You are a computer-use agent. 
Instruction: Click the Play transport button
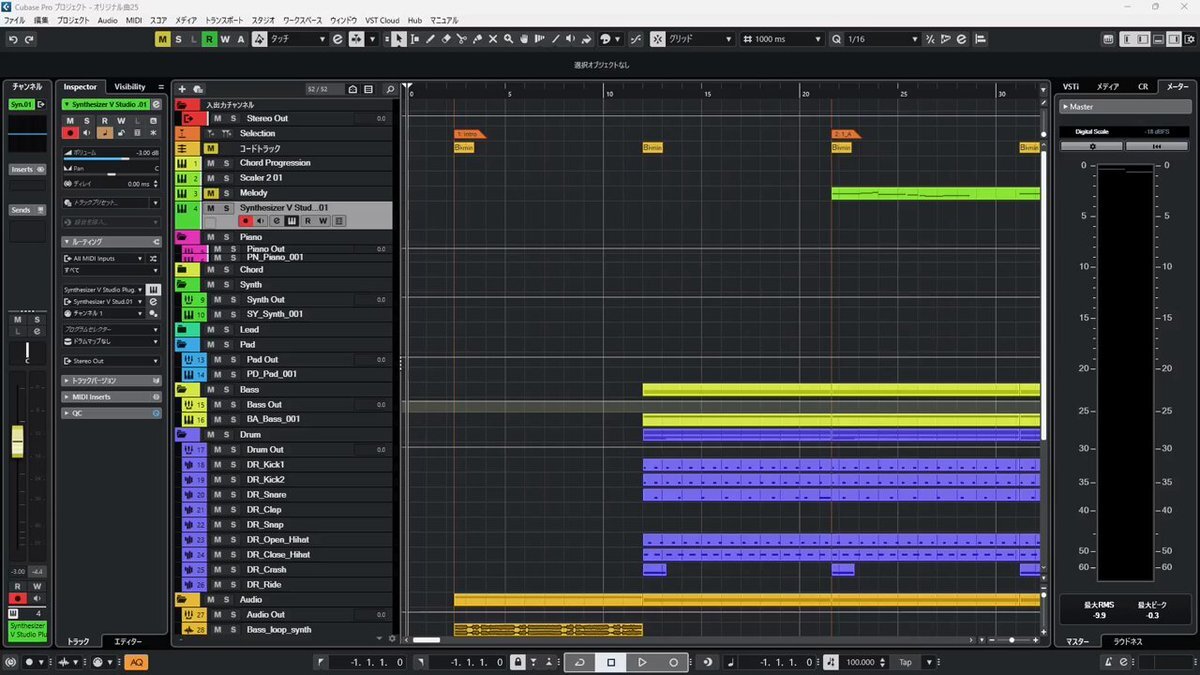point(642,662)
